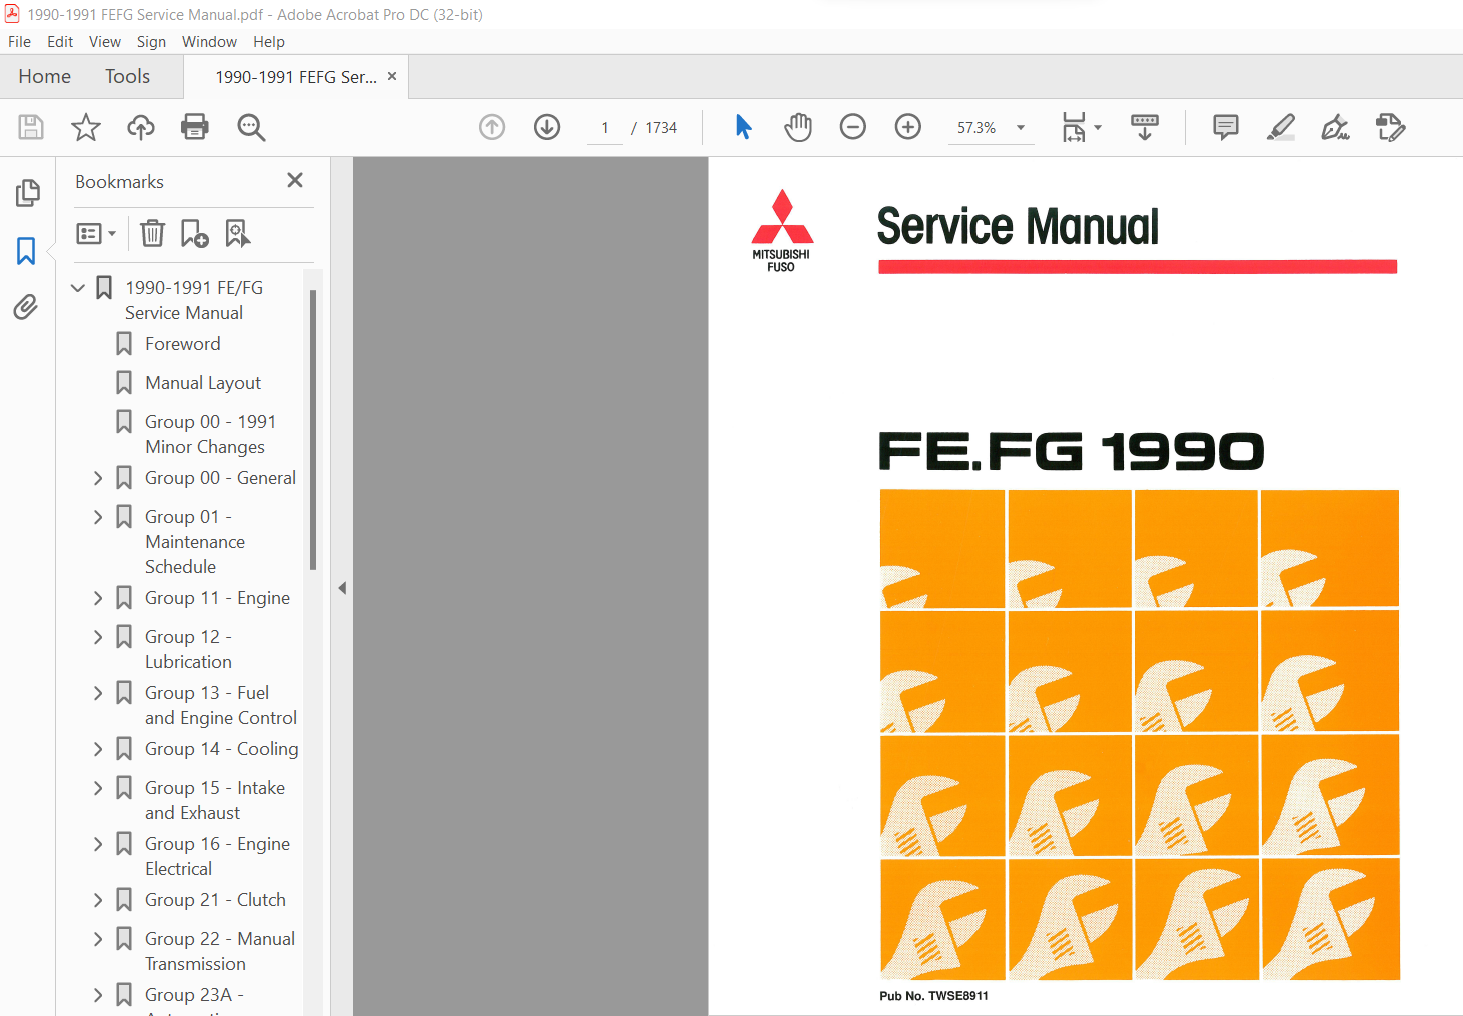Expand Group 13 - Fuel and Engine Control
Viewport: 1463px width, 1016px height.
coord(98,693)
